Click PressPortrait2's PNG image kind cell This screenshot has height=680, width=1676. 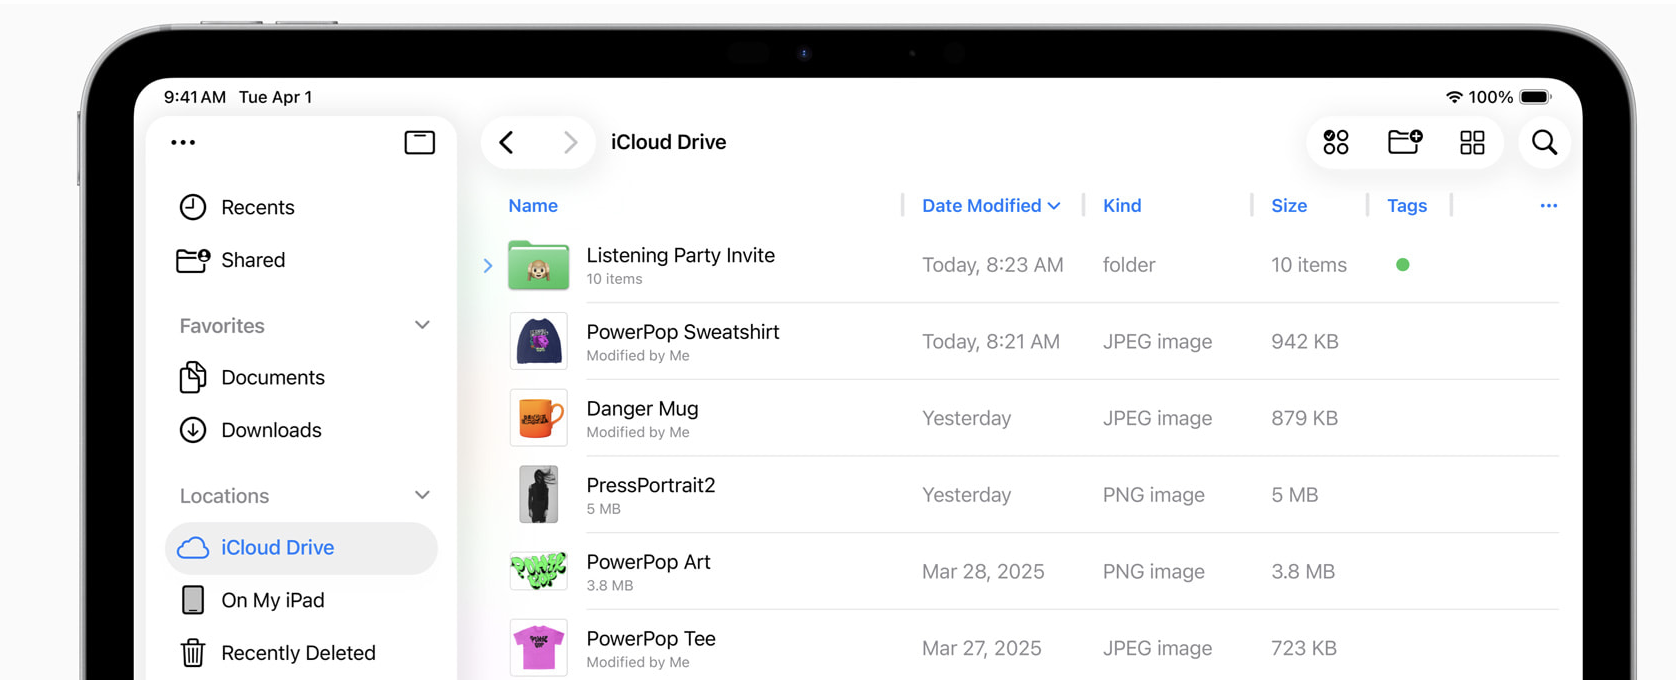click(x=1153, y=495)
